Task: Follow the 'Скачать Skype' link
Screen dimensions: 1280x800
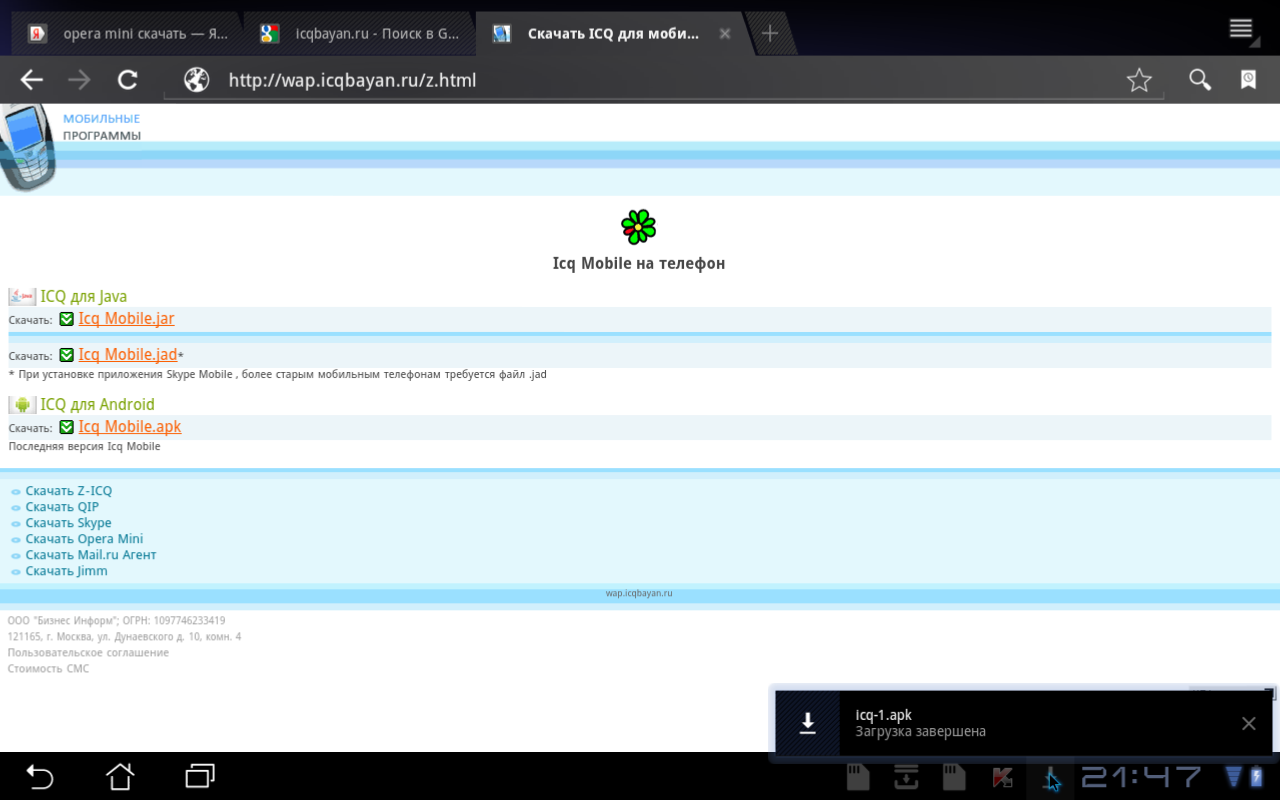Action: pos(68,523)
